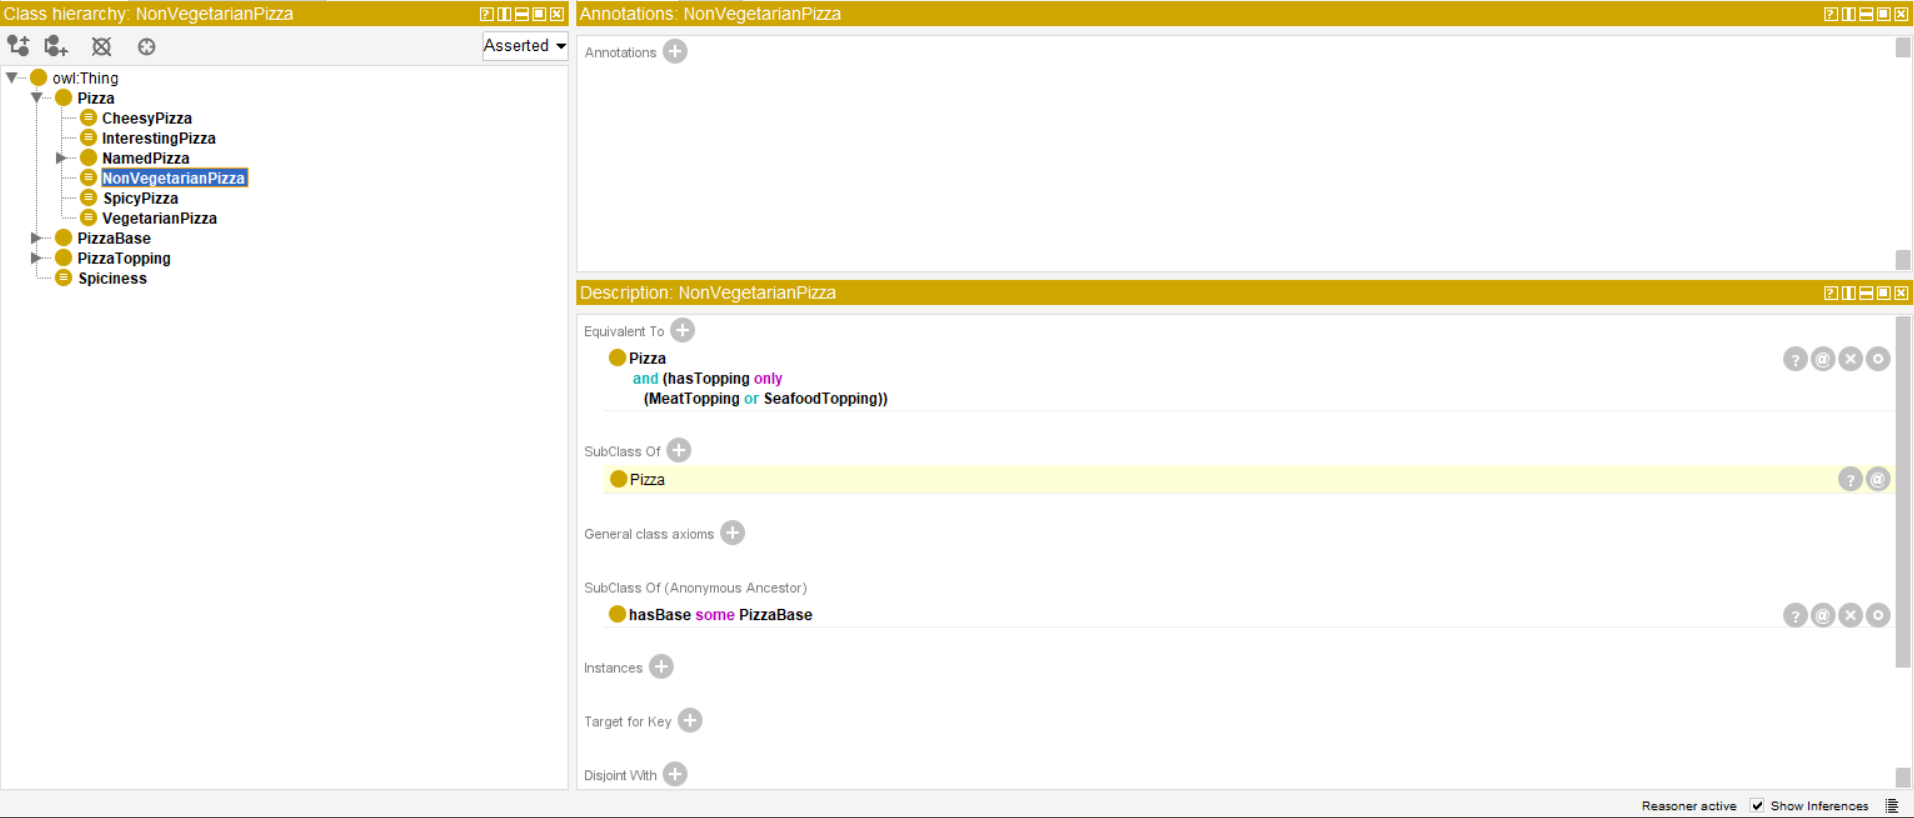This screenshot has height=818, width=1914.
Task: Click the MeatTopping link in the expression
Action: point(692,399)
